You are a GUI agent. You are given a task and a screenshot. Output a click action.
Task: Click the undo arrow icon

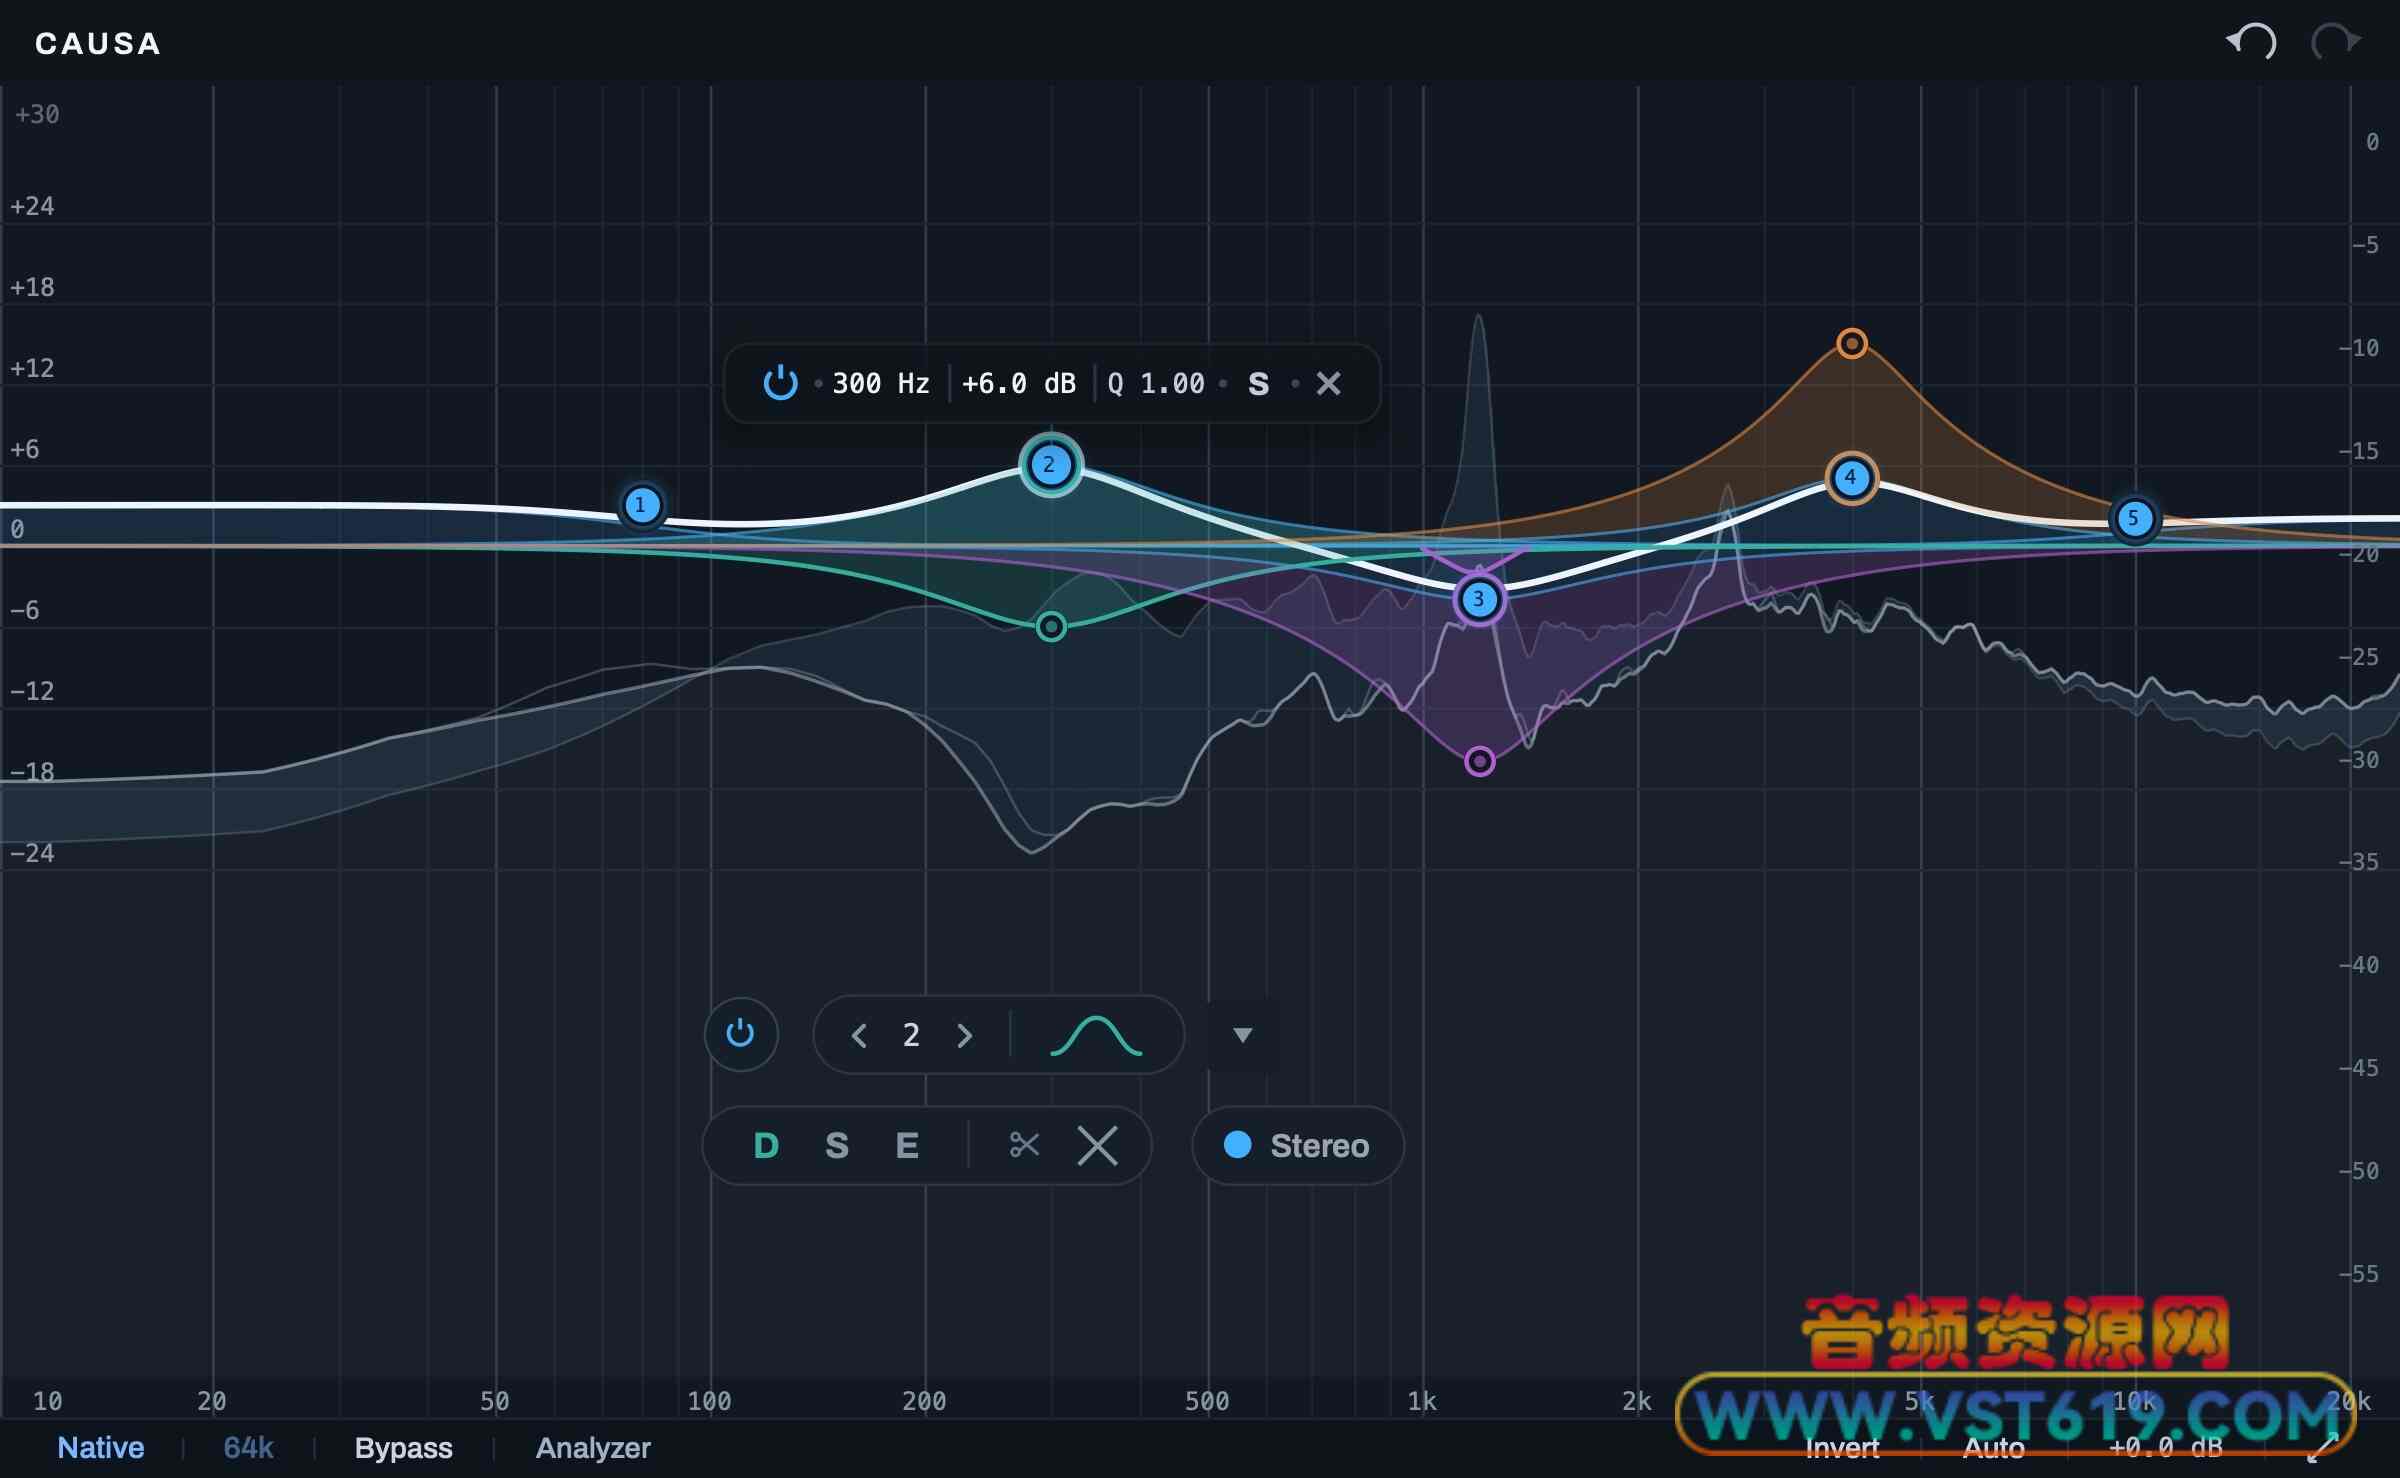(2251, 42)
